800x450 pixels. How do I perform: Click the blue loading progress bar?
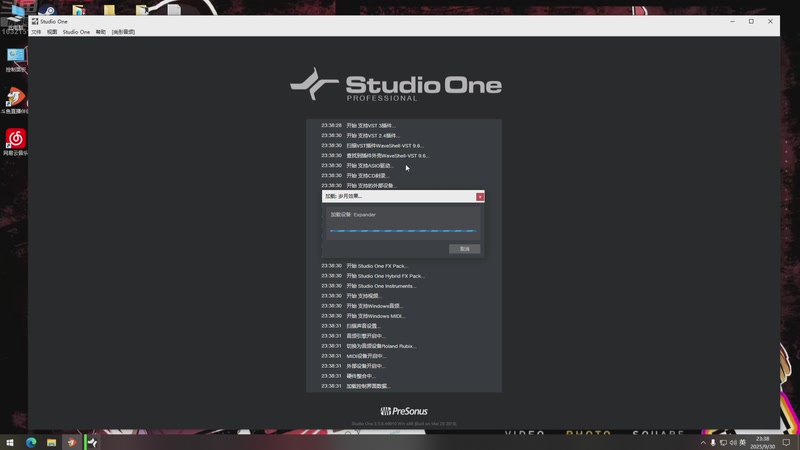click(x=403, y=231)
